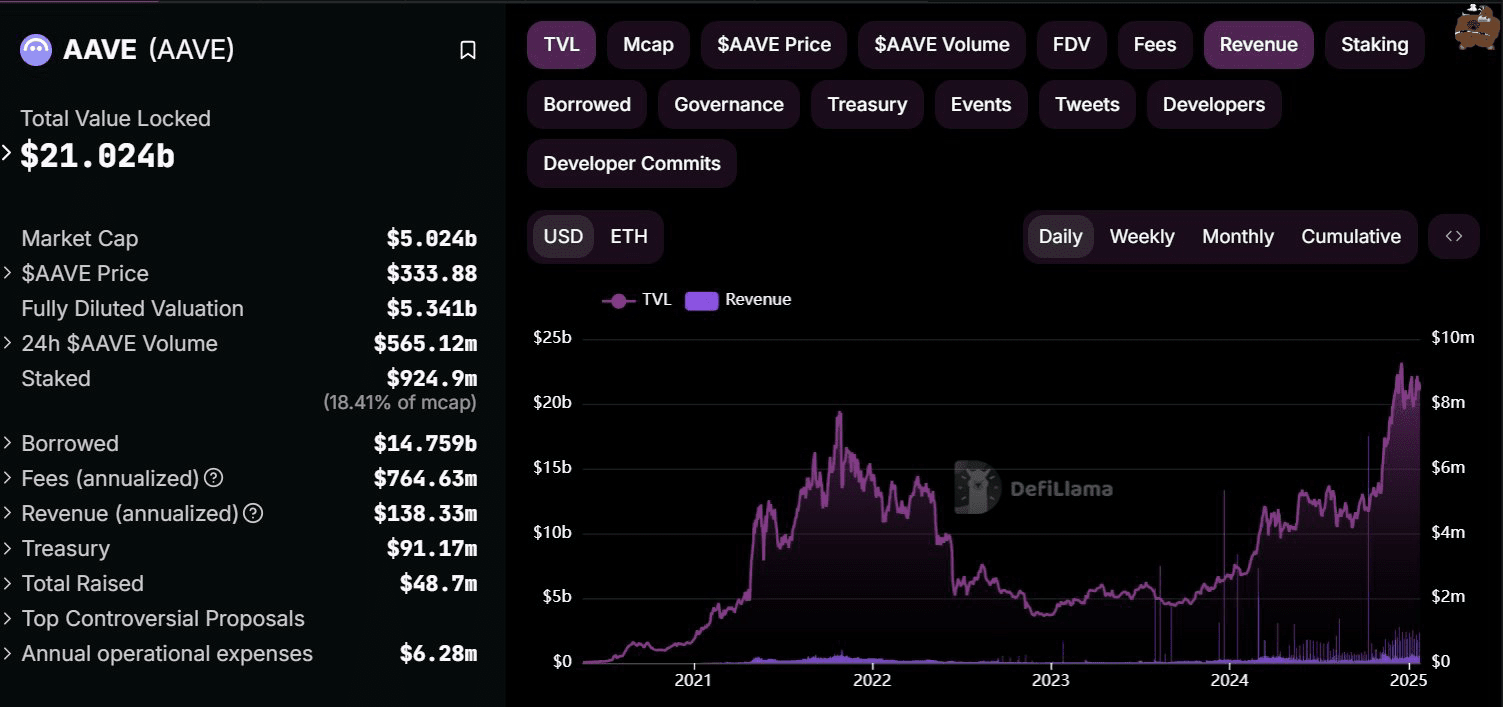Click the Cumulative view button
Viewport: 1503px width, 707px height.
tap(1350, 236)
